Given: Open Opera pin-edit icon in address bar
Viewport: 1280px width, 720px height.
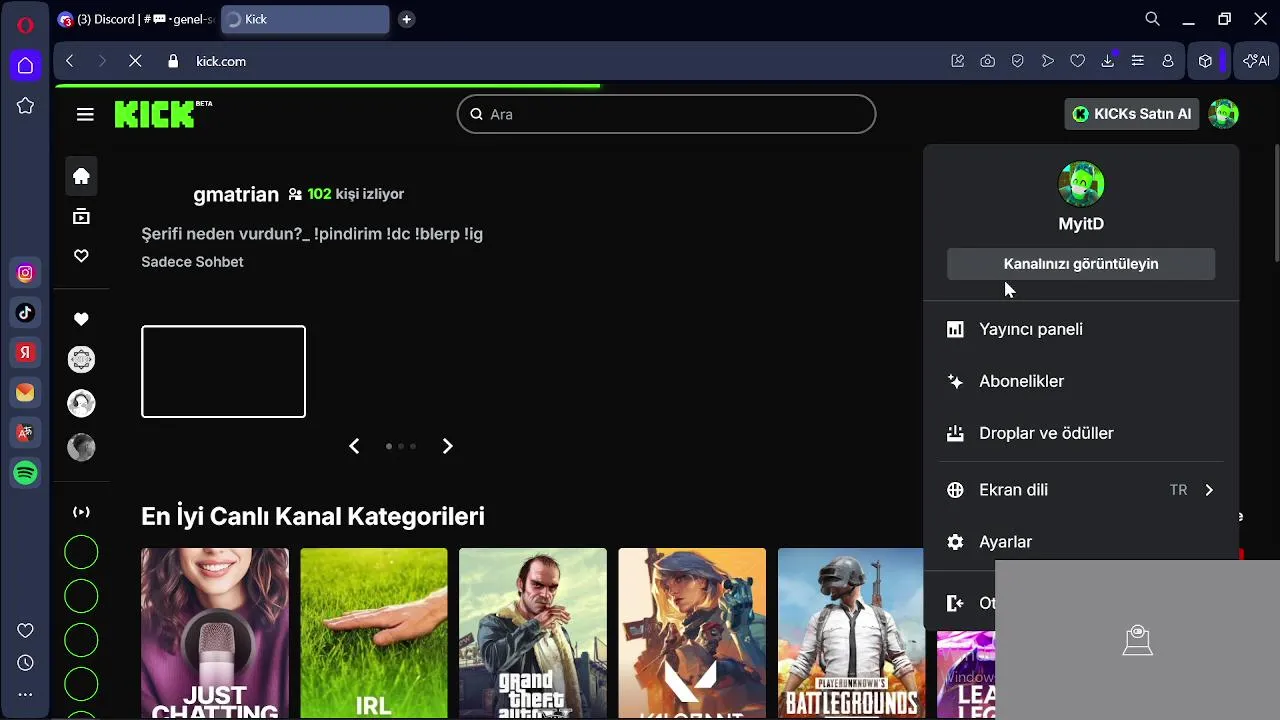Looking at the screenshot, I should (x=957, y=61).
